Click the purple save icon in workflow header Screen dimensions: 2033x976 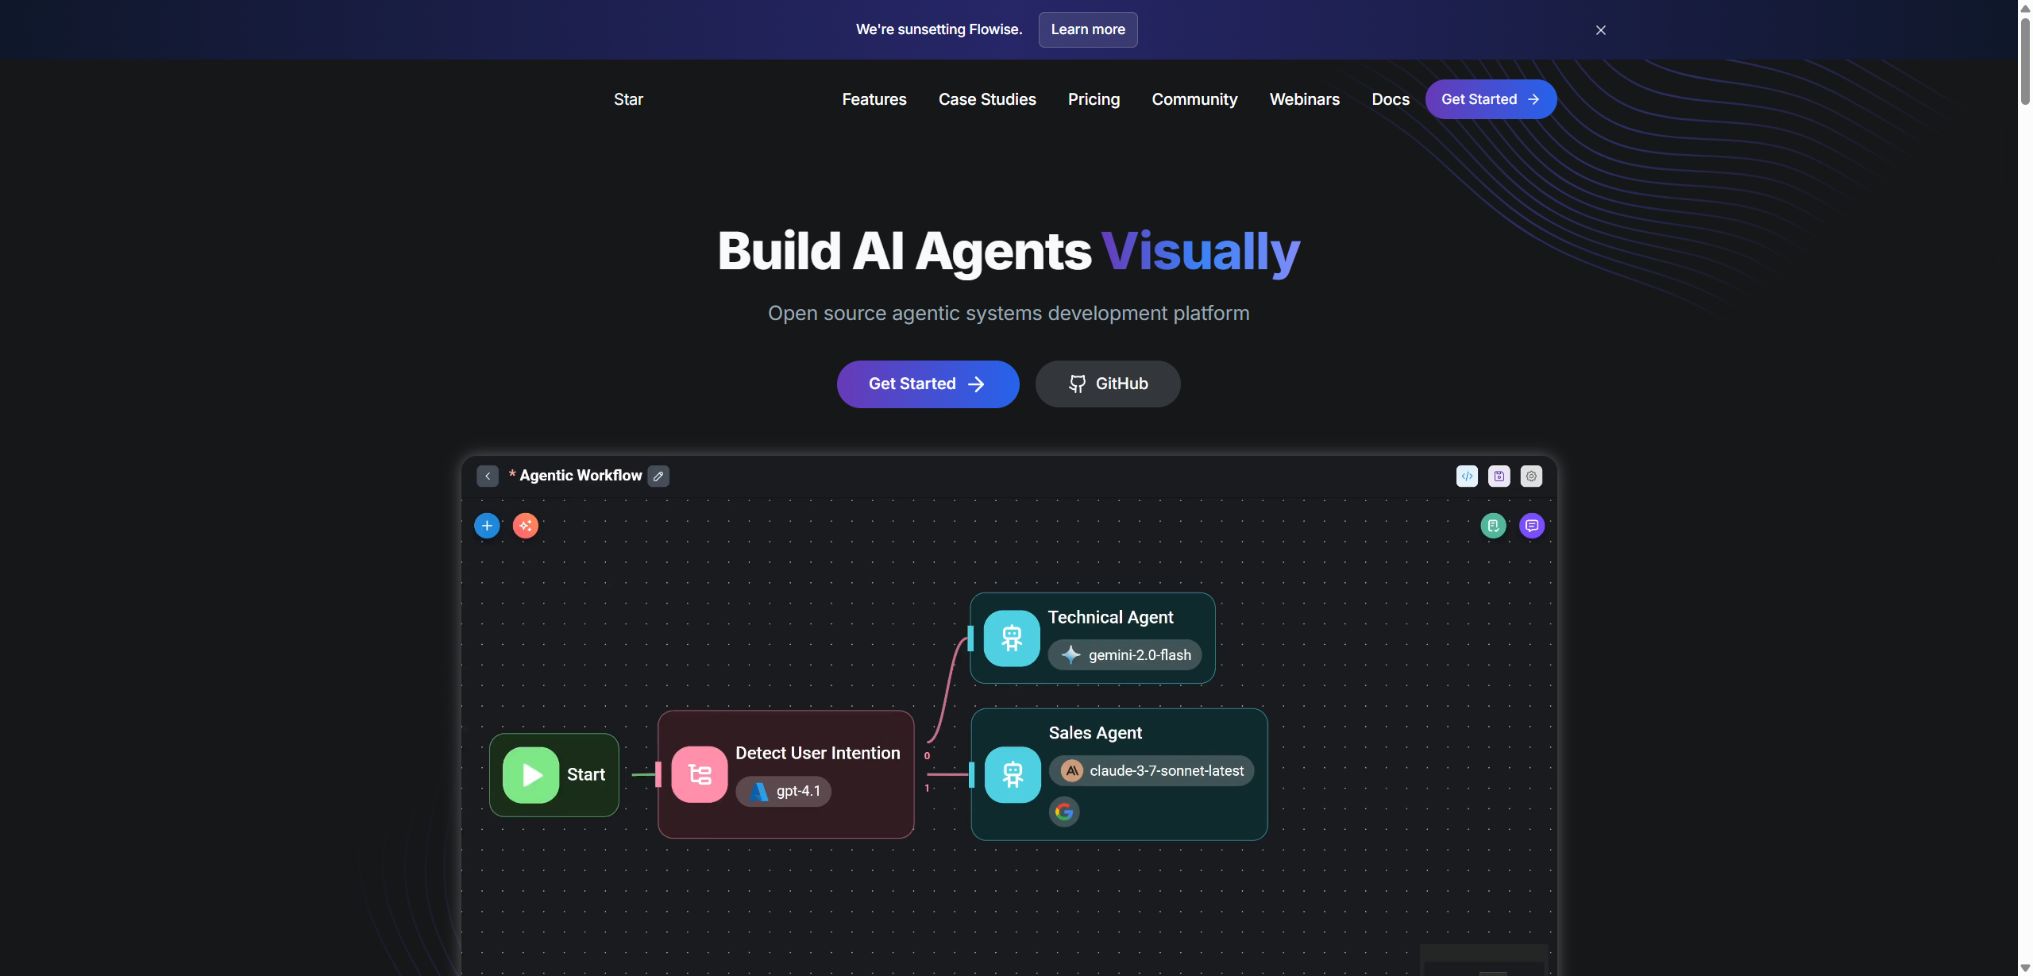click(x=1499, y=476)
